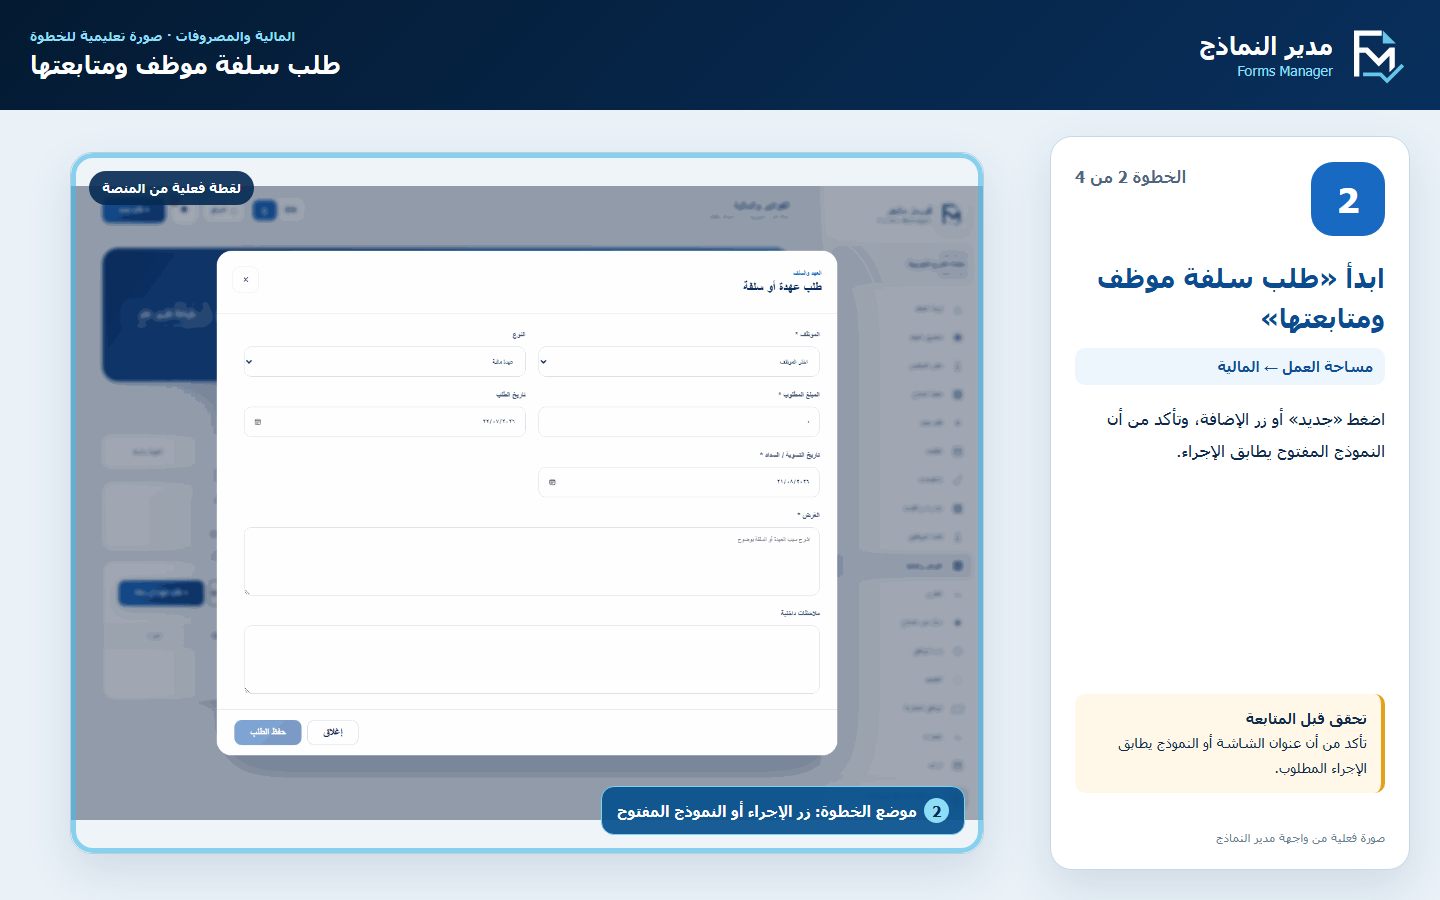Click the ملاحظات داخلية notes text area

pos(532,660)
